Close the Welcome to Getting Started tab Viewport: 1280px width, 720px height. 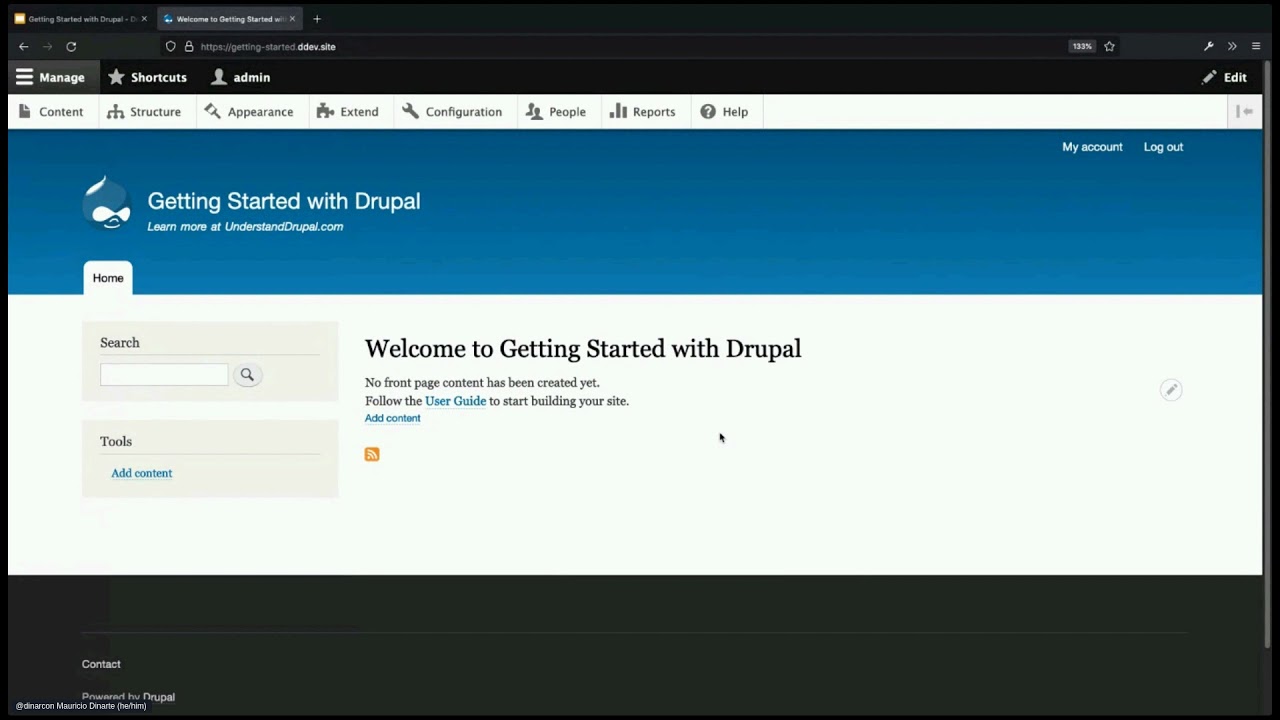[x=292, y=19]
